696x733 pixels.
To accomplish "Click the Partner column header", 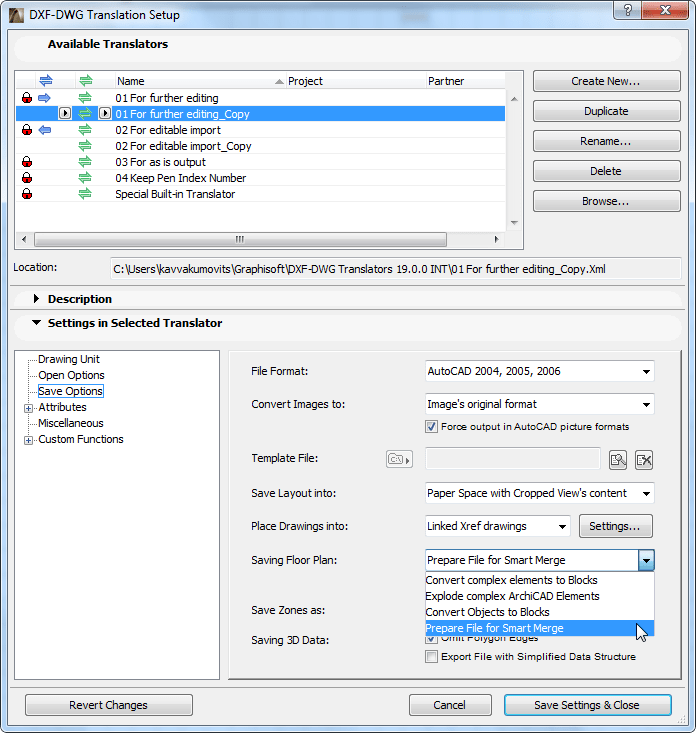I will click(466, 81).
